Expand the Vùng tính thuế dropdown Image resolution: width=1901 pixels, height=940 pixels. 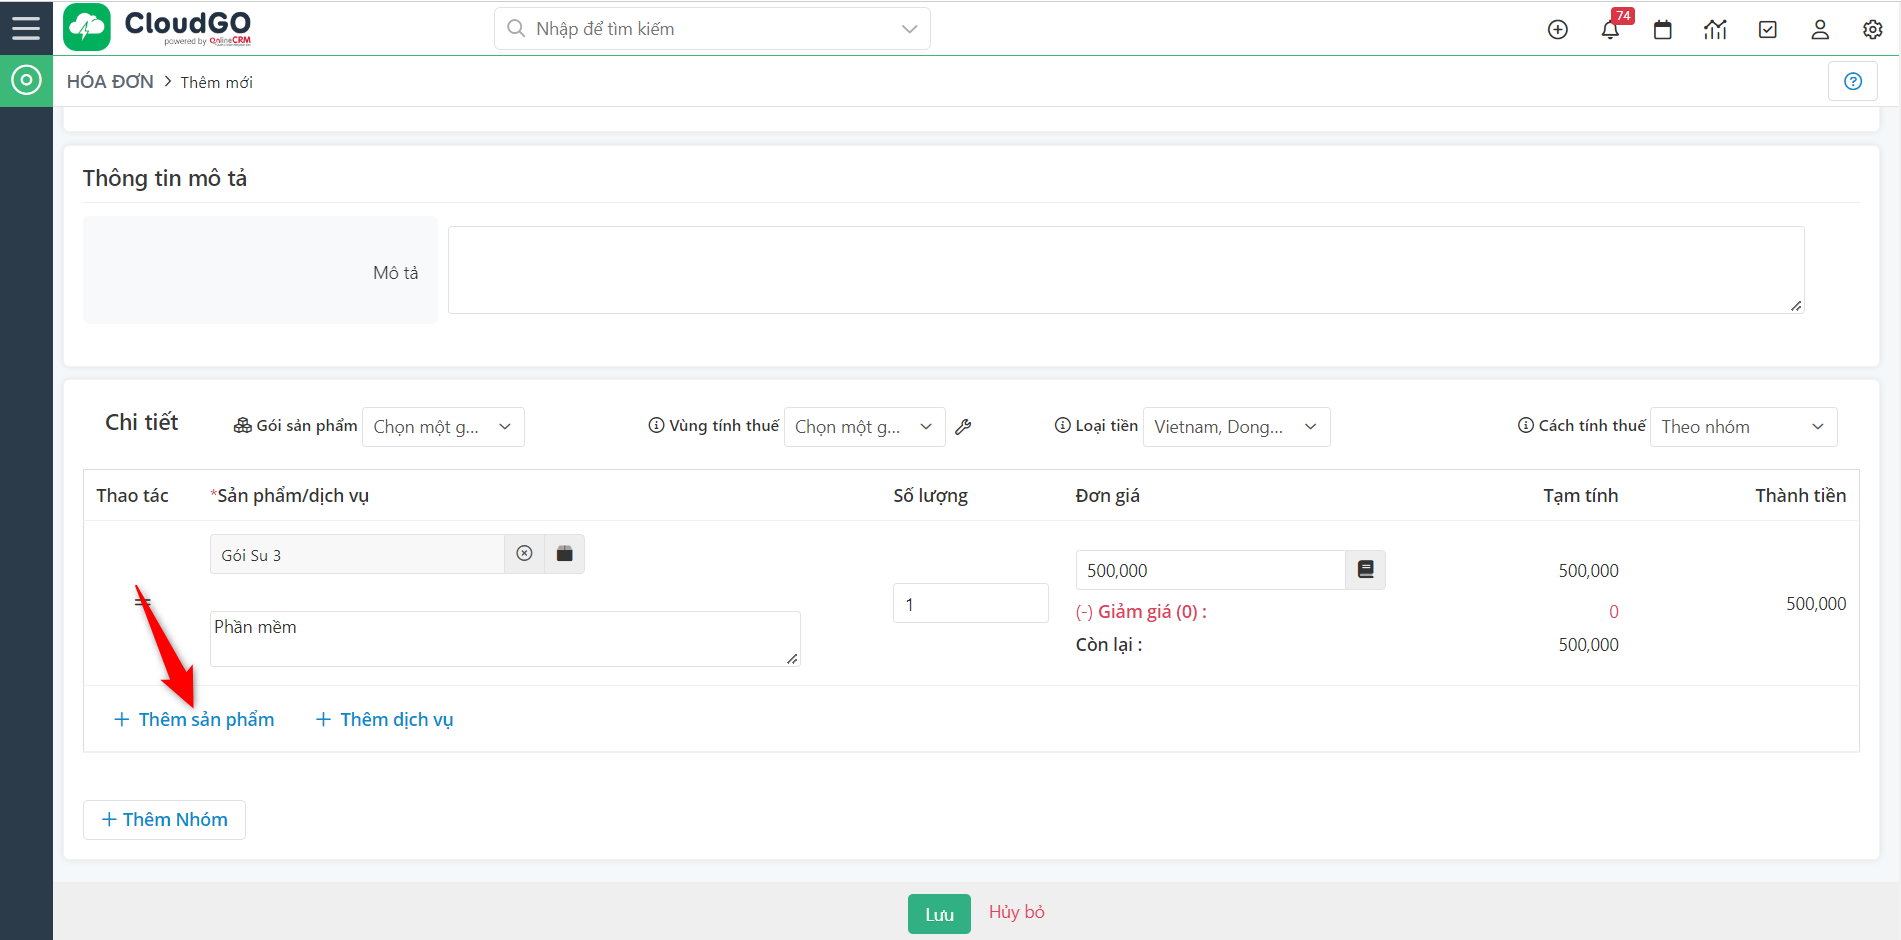[864, 427]
